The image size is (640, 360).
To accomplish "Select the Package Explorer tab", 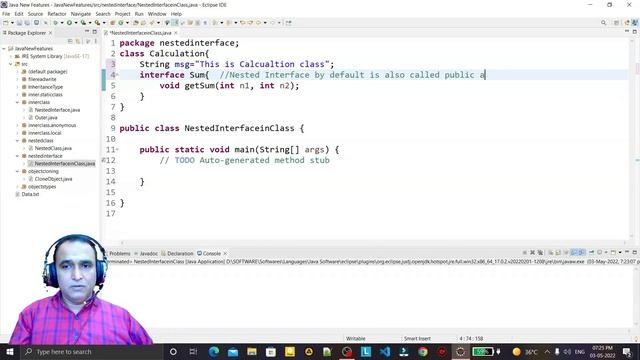I will (27, 33).
